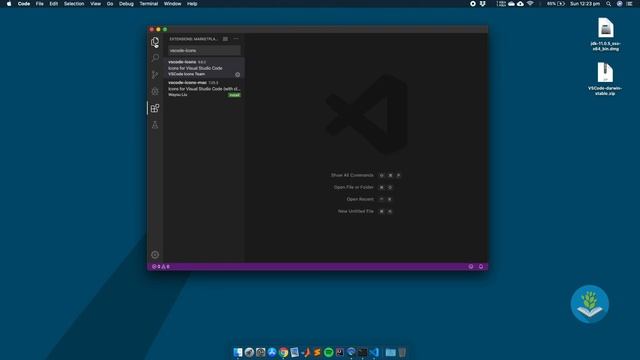Screen dimensions: 640x360
Task: Open the Help menu
Action: click(192, 4)
